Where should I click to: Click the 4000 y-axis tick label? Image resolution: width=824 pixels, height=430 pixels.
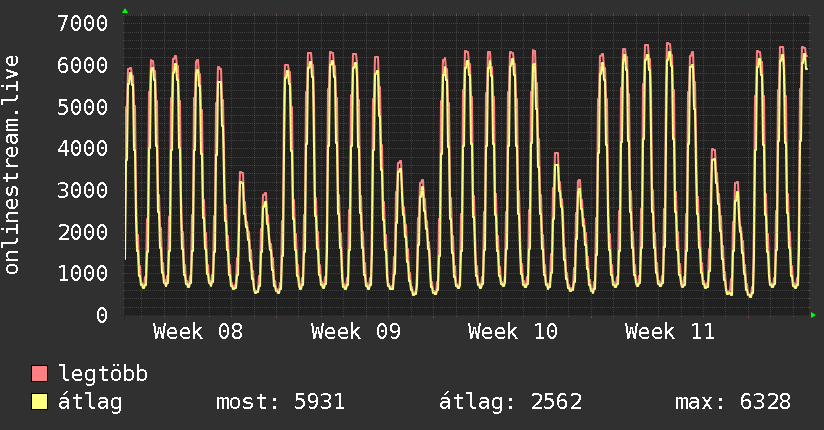click(83, 148)
